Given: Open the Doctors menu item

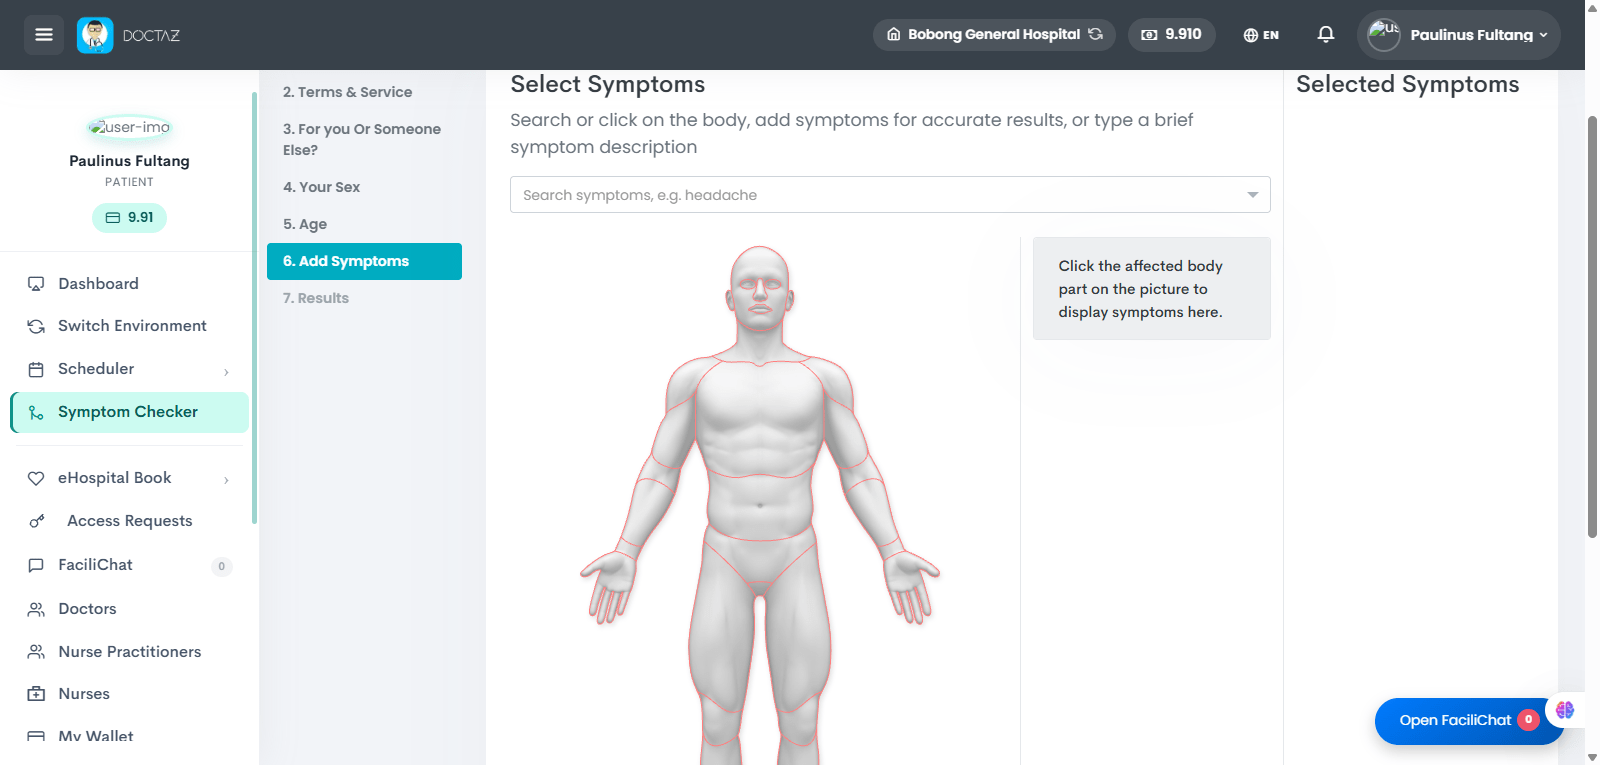Looking at the screenshot, I should (x=87, y=609).
